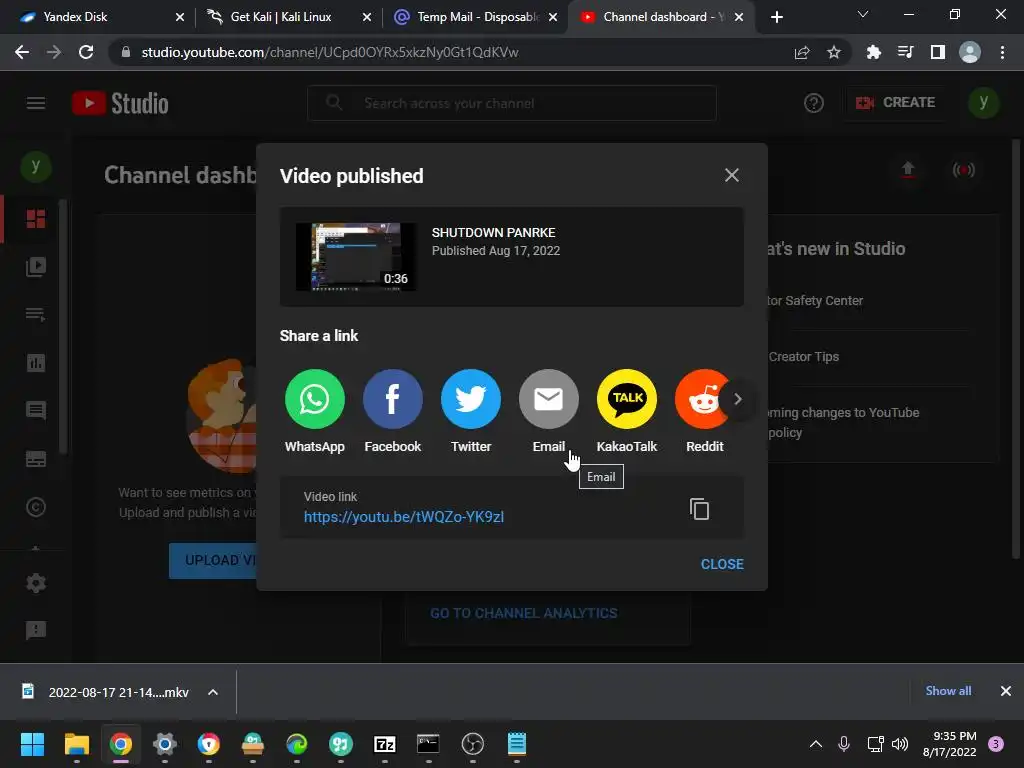
Task: Open the account avatar in Studio header
Action: tap(984, 103)
